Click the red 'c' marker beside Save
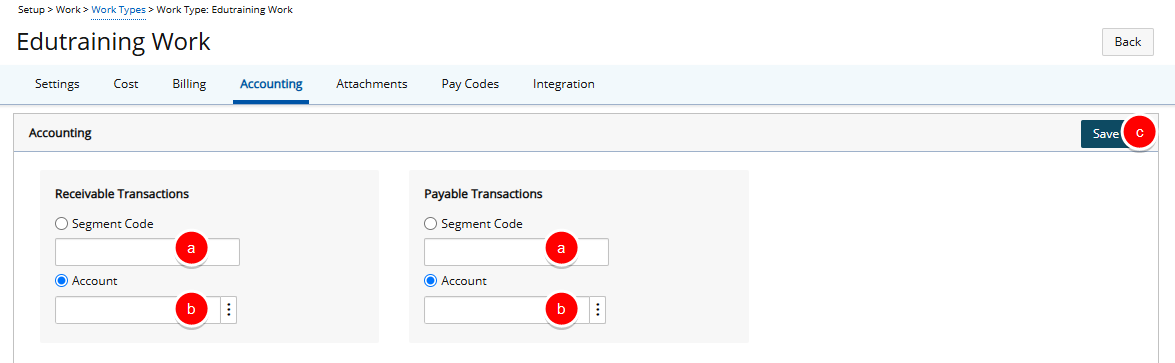 [1140, 134]
